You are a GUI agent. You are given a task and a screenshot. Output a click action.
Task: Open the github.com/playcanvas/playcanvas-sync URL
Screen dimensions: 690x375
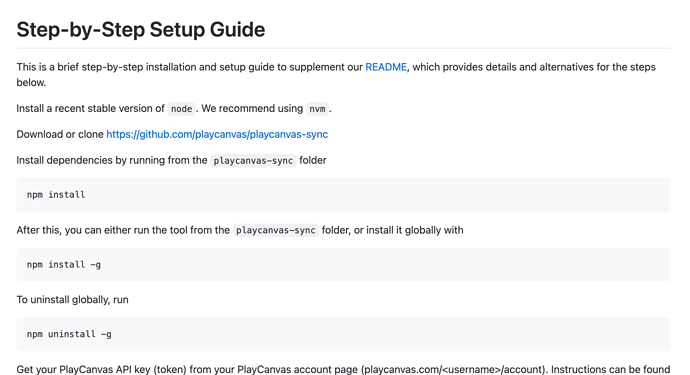pyautogui.click(x=217, y=134)
